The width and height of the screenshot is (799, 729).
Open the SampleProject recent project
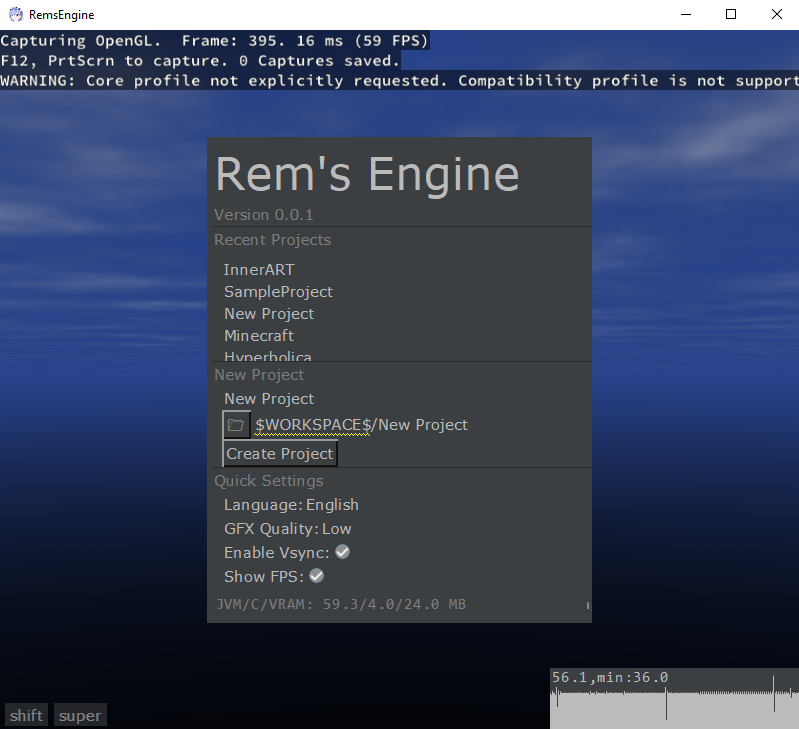click(278, 292)
